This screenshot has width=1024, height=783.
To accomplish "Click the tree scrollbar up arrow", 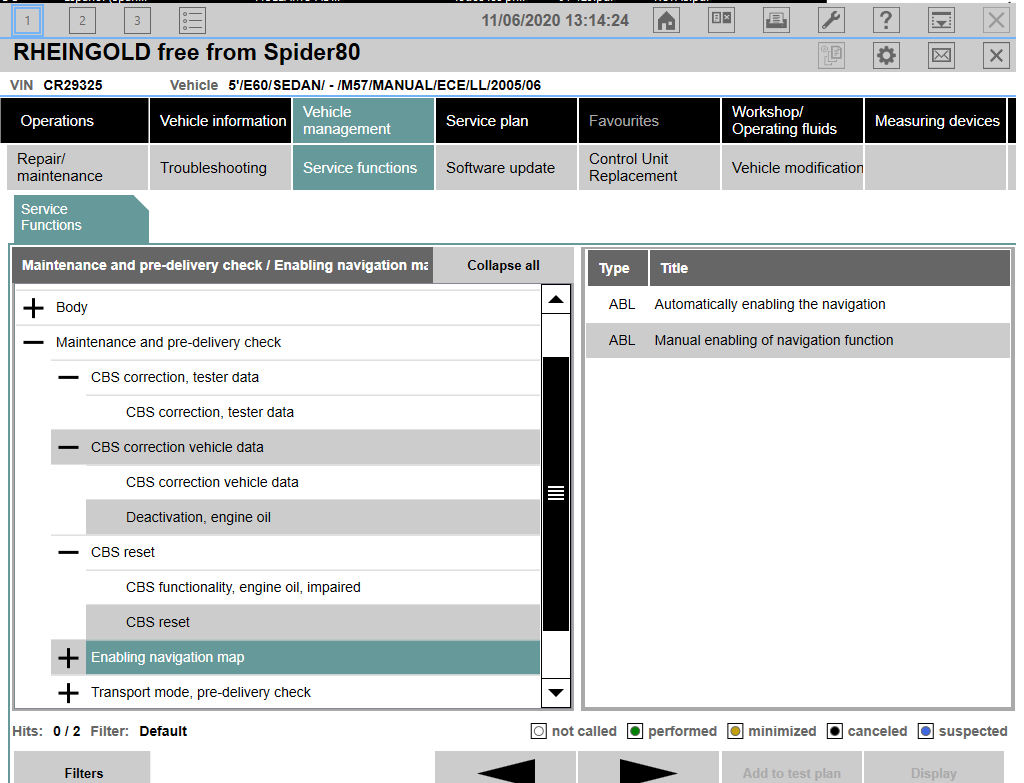I will pyautogui.click(x=556, y=300).
